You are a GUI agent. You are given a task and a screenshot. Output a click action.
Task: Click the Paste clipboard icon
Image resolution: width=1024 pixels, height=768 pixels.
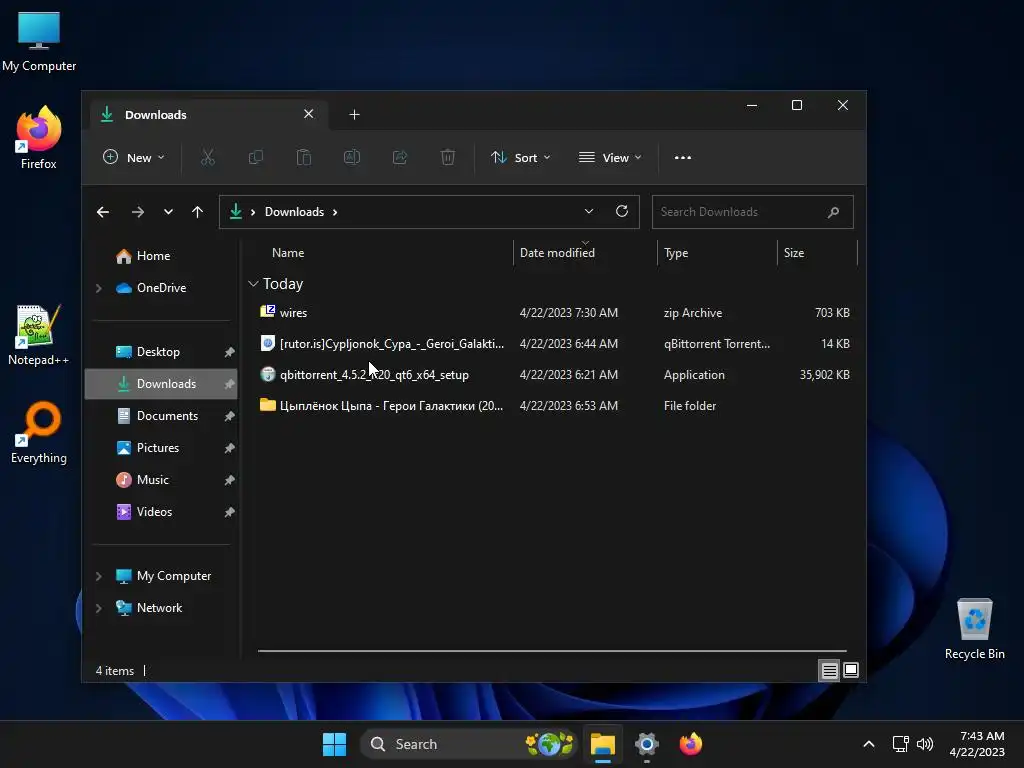pyautogui.click(x=304, y=157)
